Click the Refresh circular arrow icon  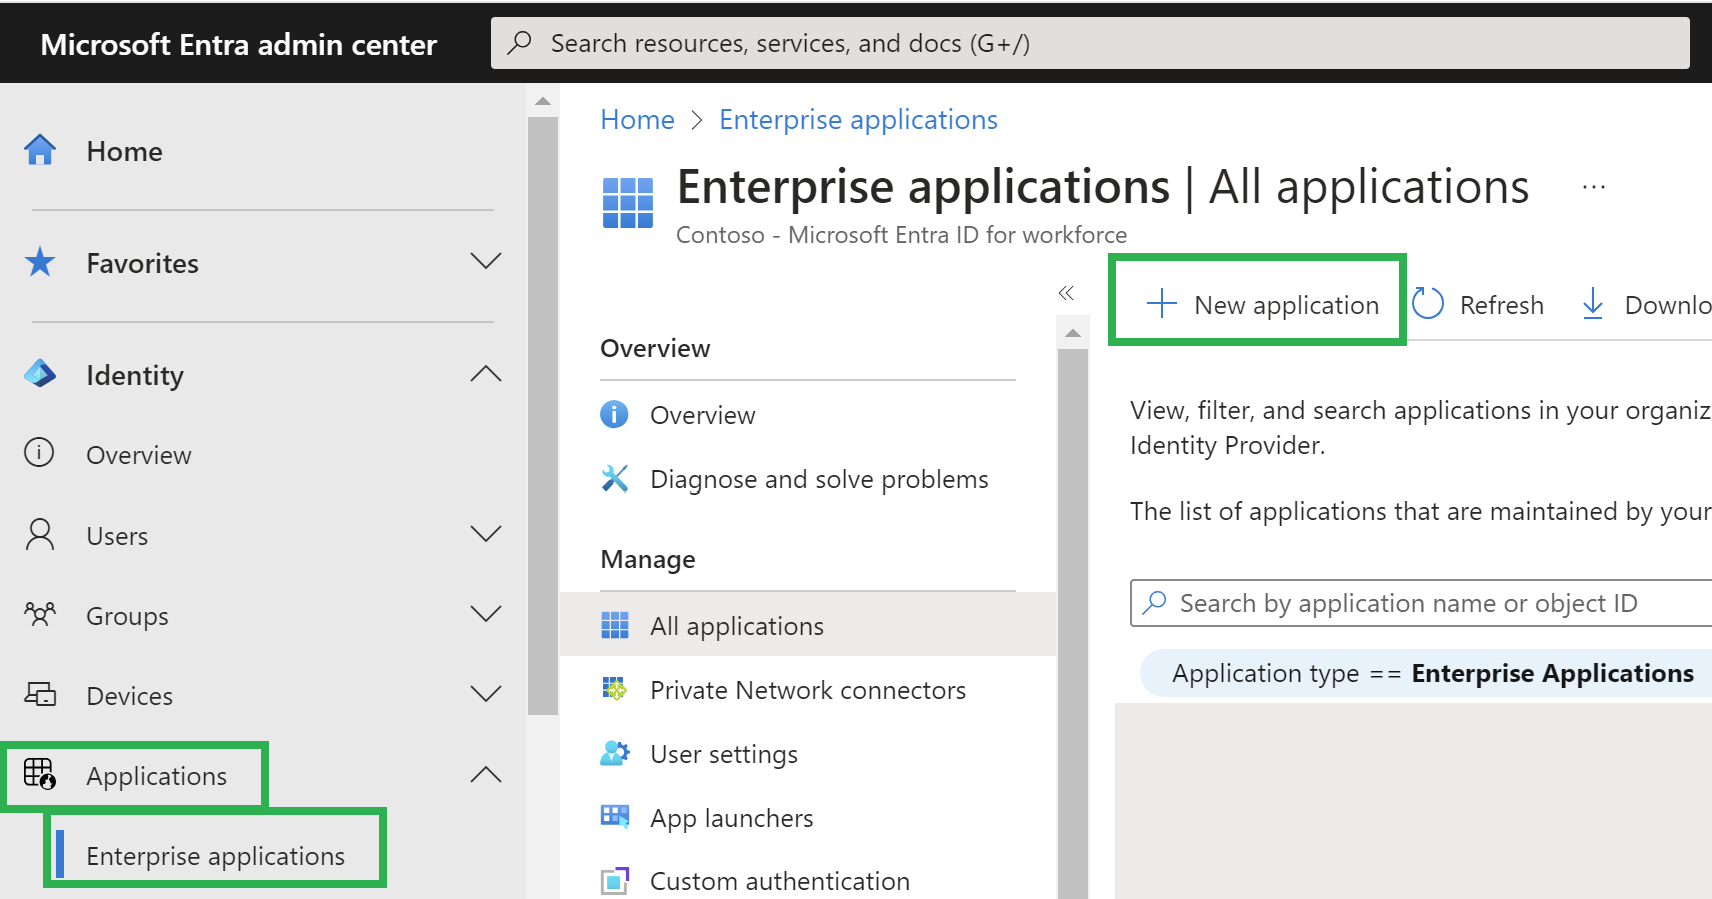click(x=1427, y=303)
